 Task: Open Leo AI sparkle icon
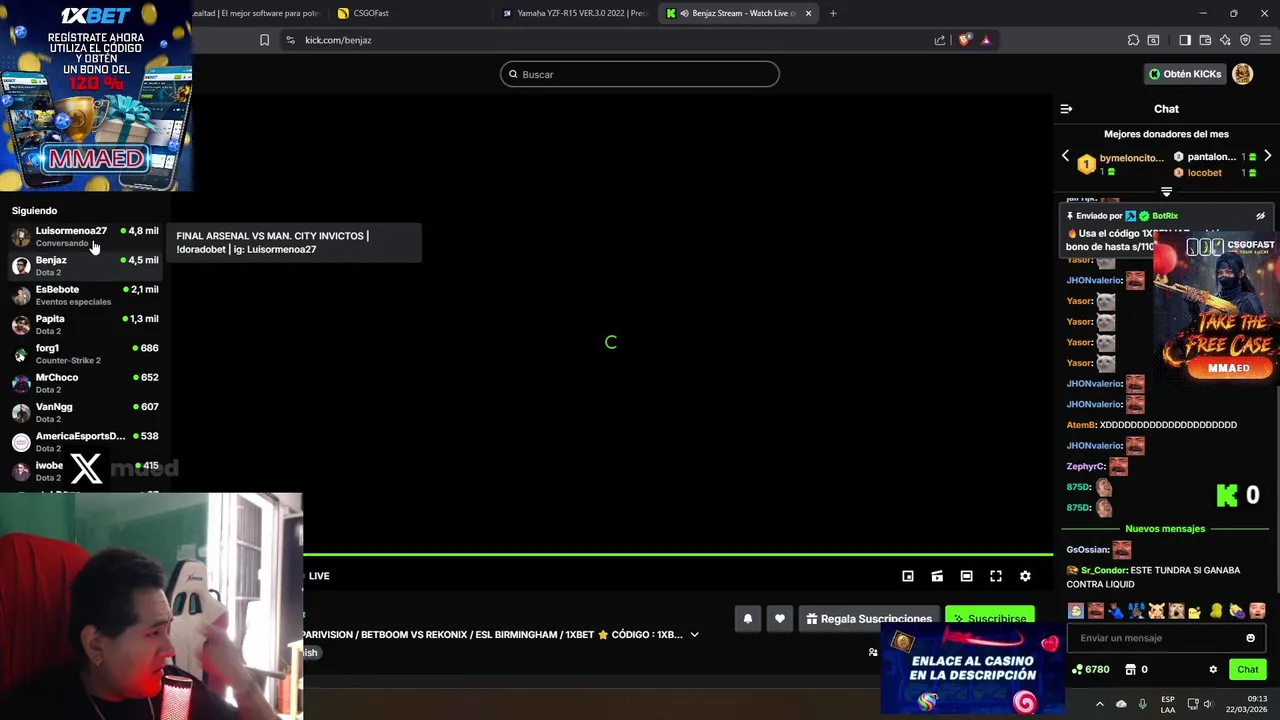coord(1225,40)
